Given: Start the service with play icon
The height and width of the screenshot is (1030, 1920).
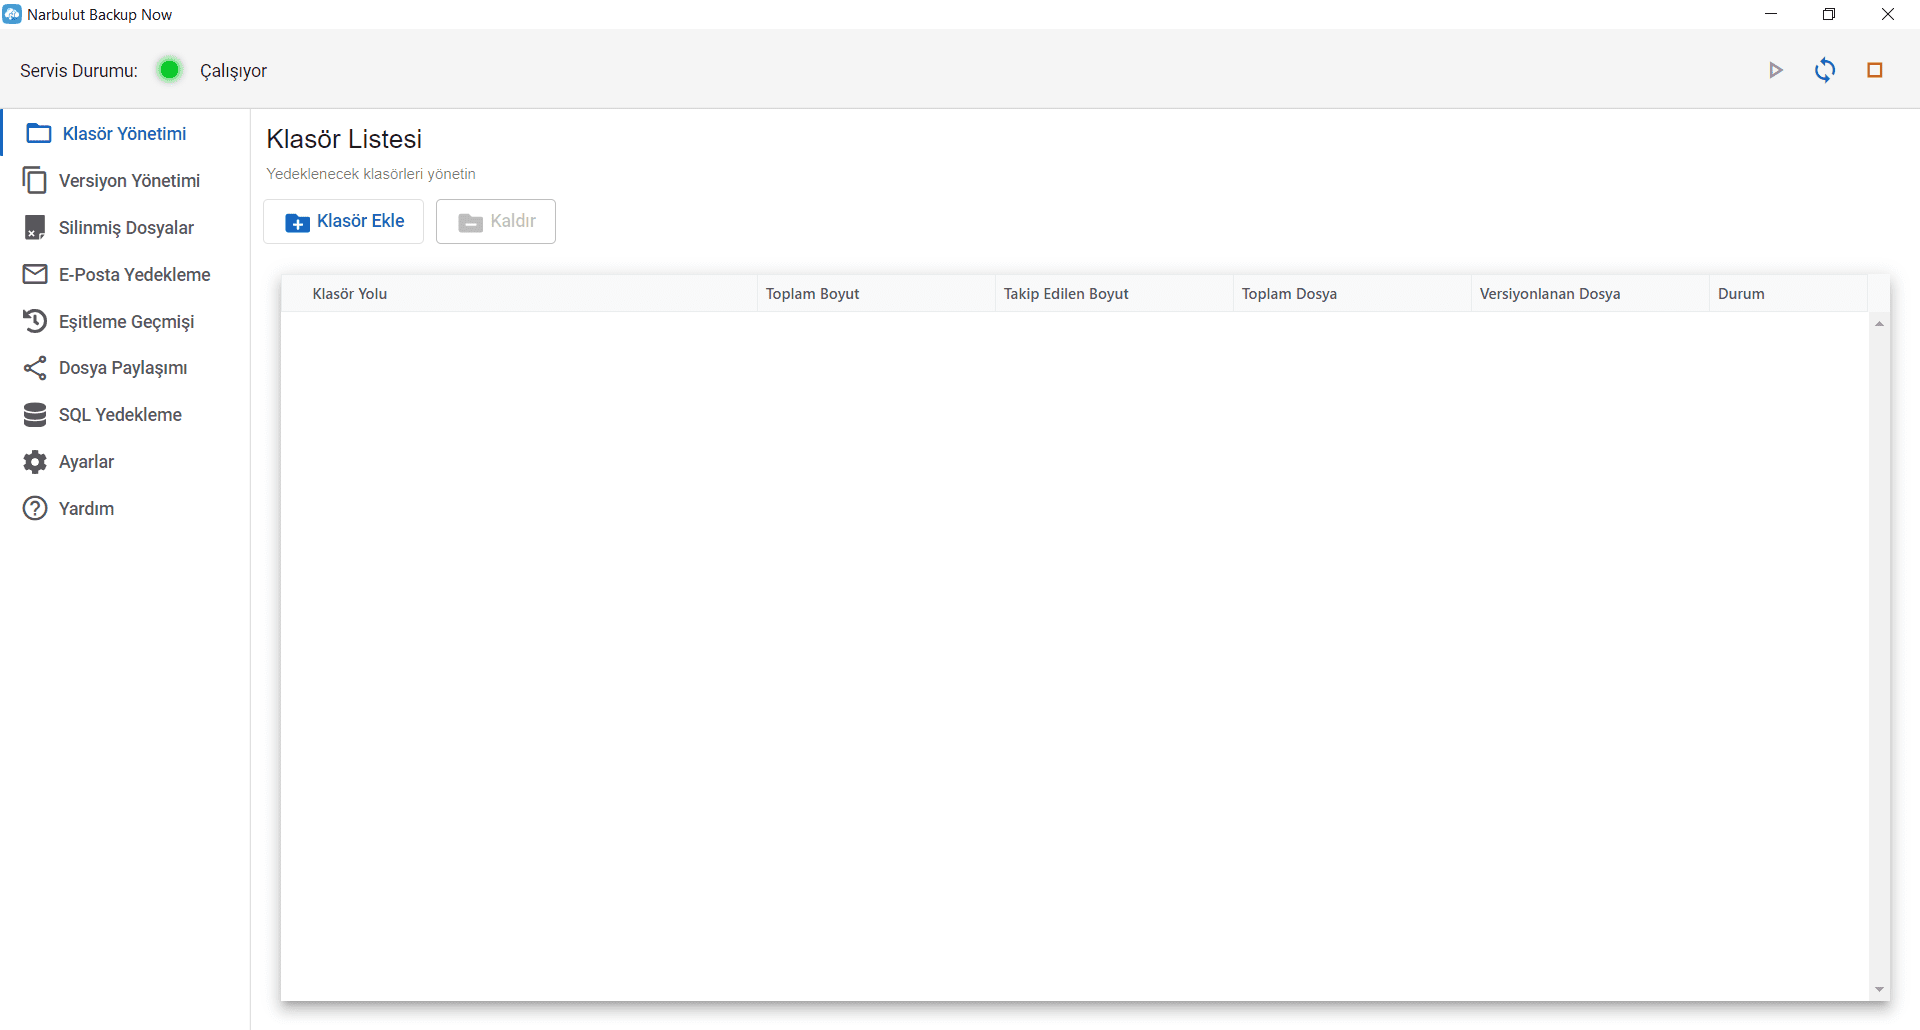Looking at the screenshot, I should coord(1776,70).
